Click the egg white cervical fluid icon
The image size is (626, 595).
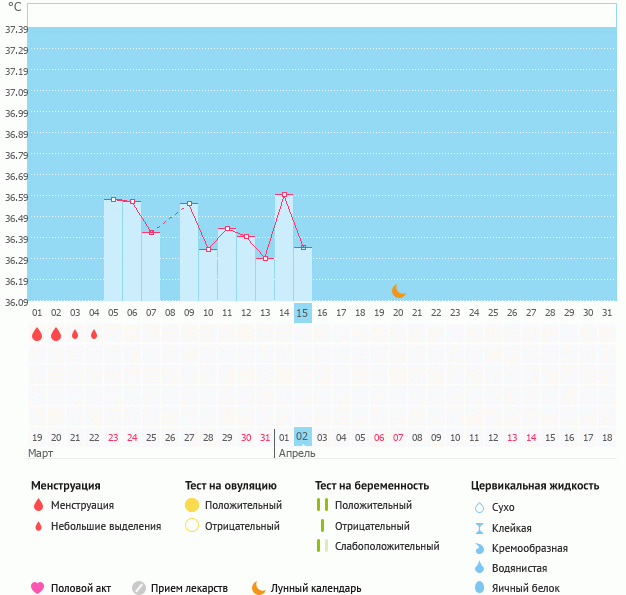479,588
